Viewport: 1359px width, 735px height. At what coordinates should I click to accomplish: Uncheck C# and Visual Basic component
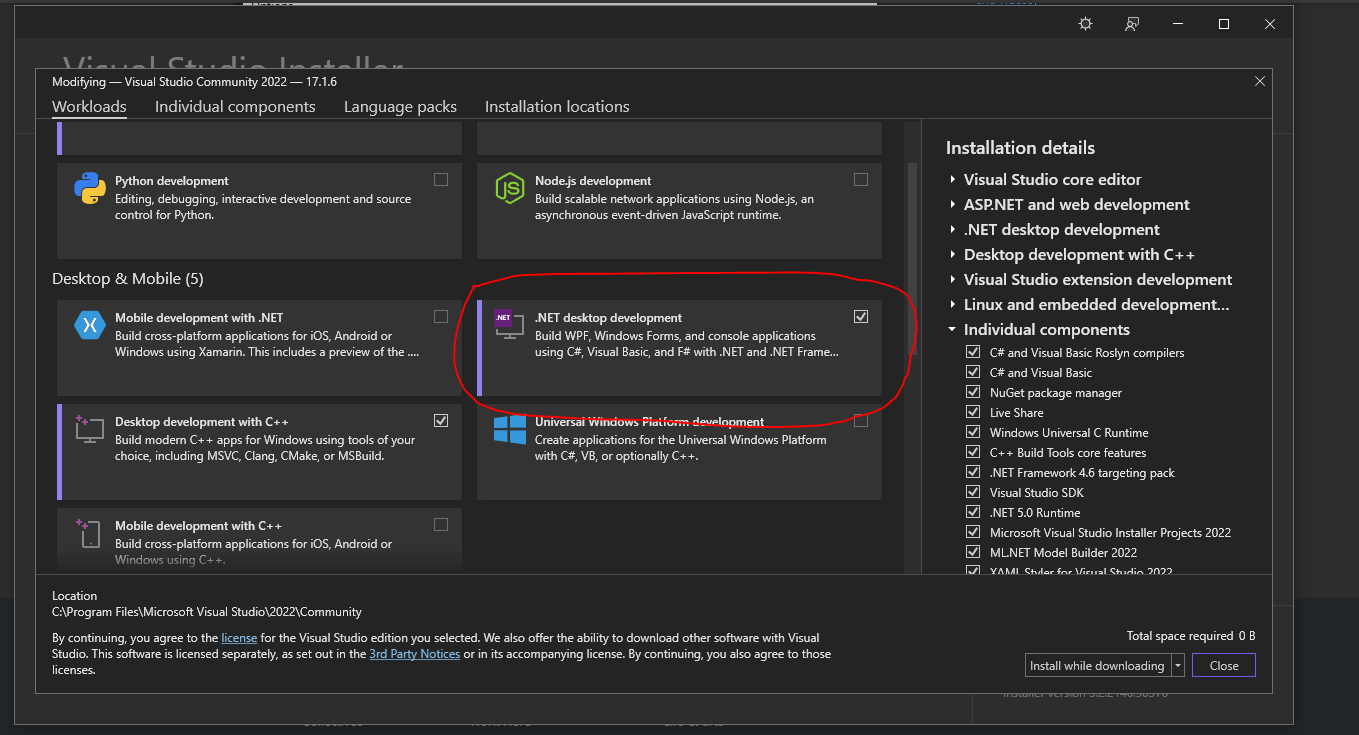[x=973, y=372]
